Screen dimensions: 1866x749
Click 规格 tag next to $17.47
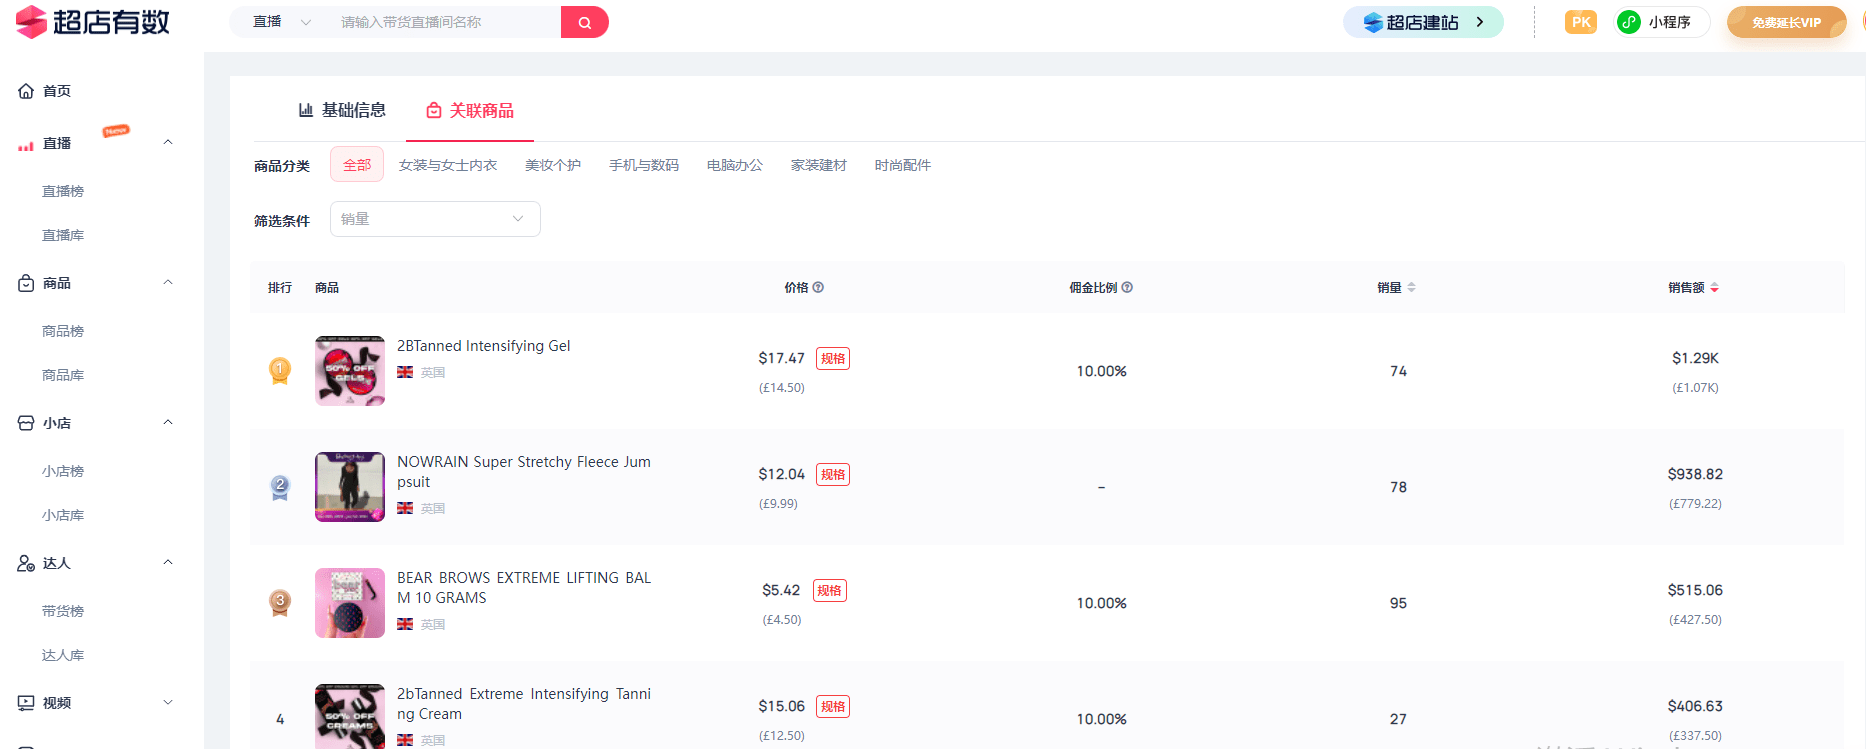point(833,359)
